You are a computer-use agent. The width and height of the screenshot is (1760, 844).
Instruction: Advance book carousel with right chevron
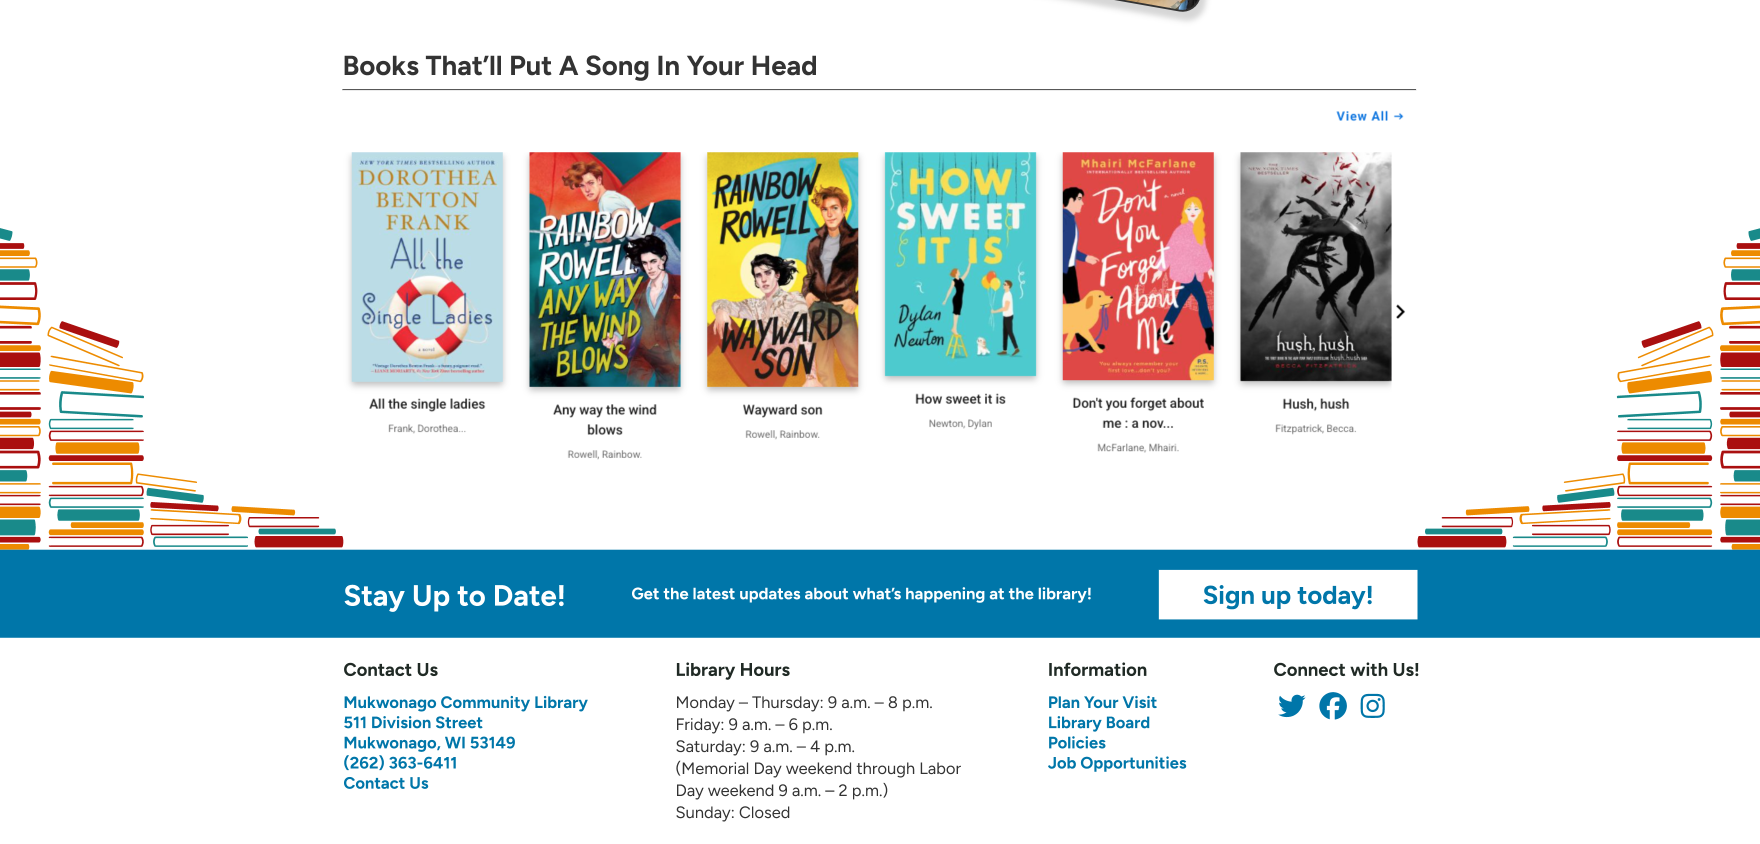coord(1400,312)
